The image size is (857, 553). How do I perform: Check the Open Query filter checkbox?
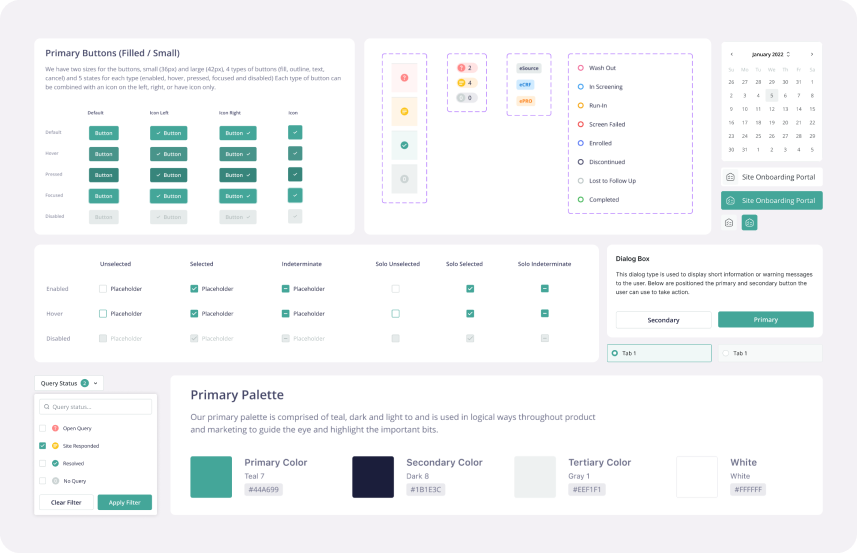coord(42,428)
